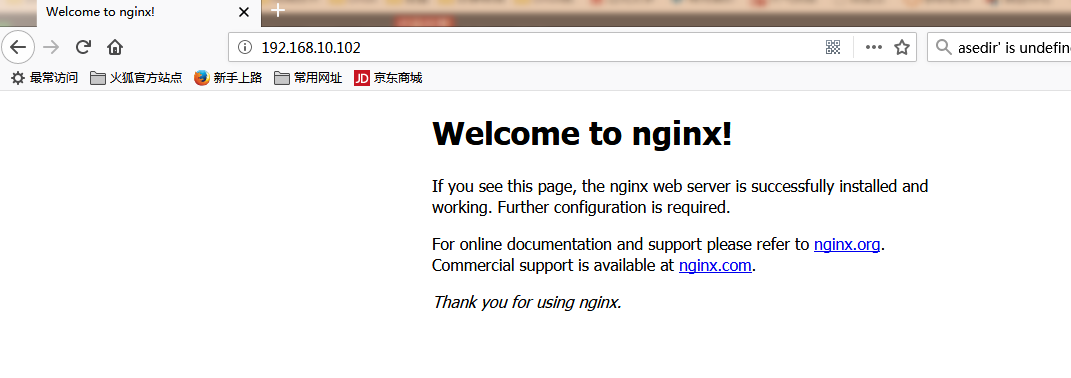The width and height of the screenshot is (1071, 378).
Task: Reload the current page
Action: click(x=83, y=47)
